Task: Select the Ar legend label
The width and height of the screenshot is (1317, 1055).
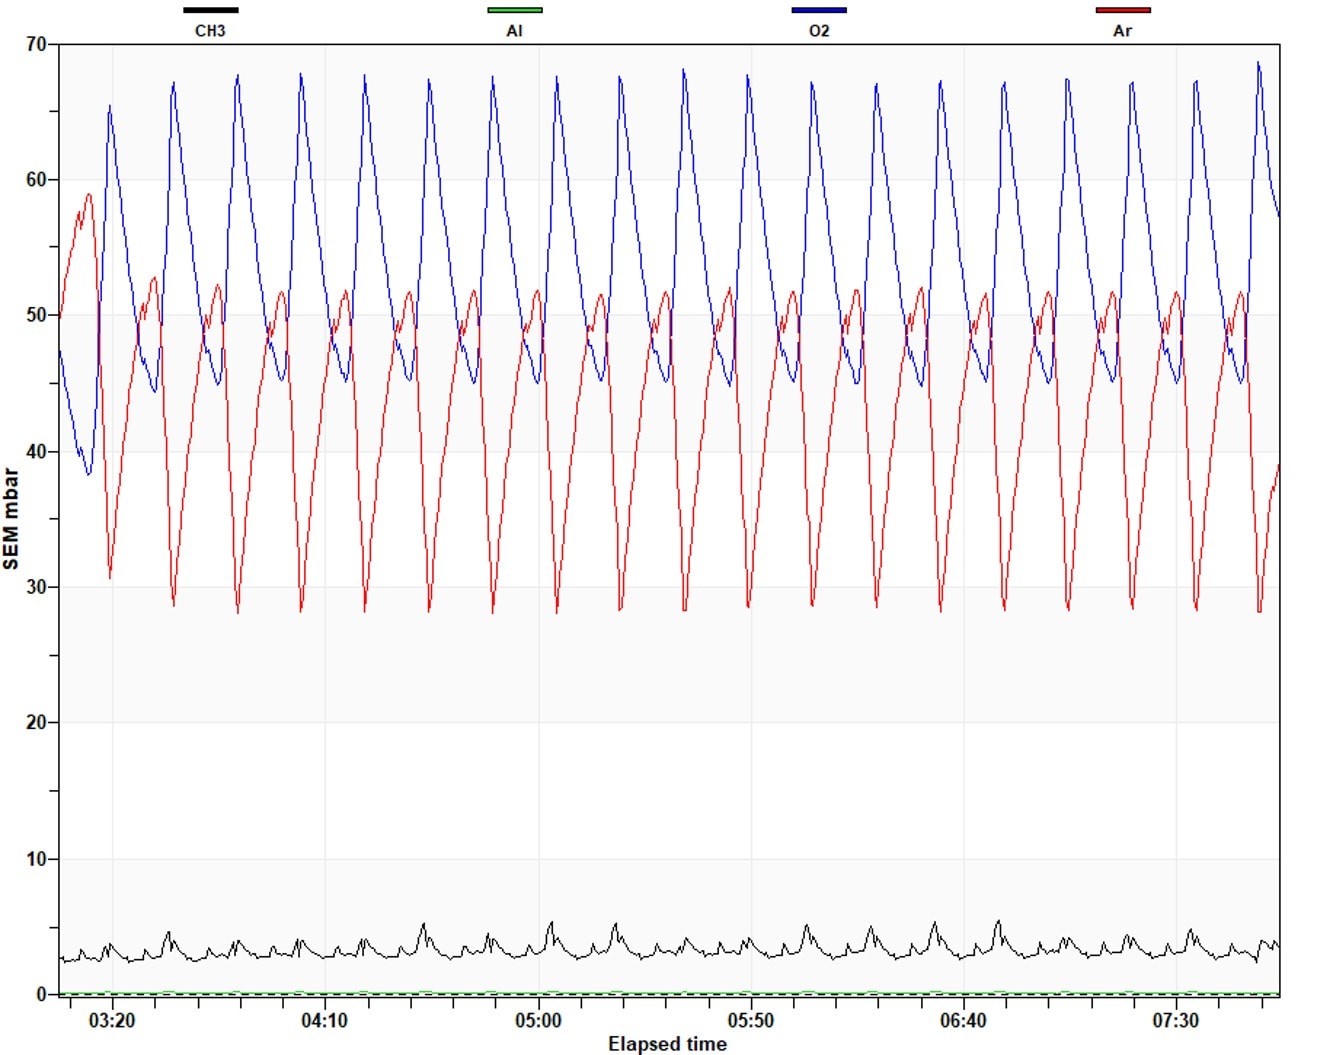Action: pyautogui.click(x=1123, y=31)
